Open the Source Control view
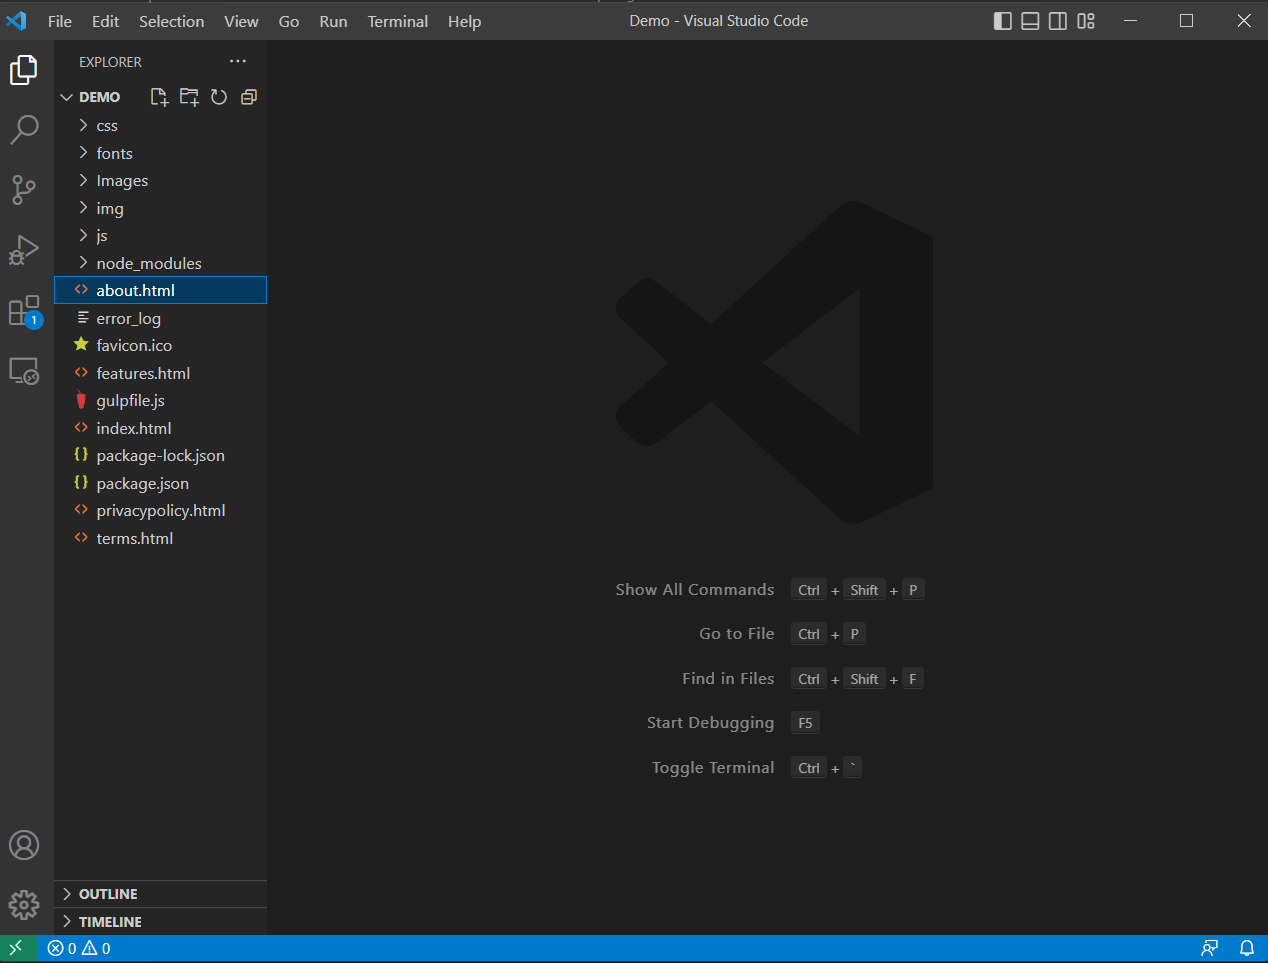This screenshot has width=1268, height=963. pyautogui.click(x=24, y=190)
